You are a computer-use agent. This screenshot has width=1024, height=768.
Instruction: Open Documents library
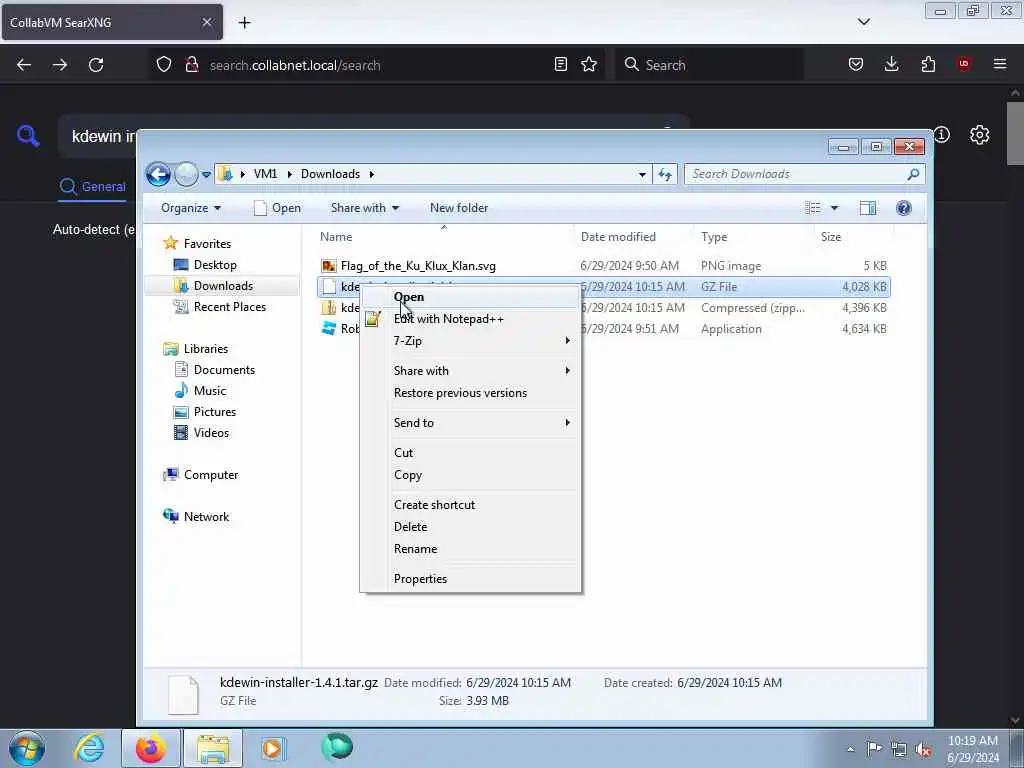pyautogui.click(x=224, y=370)
